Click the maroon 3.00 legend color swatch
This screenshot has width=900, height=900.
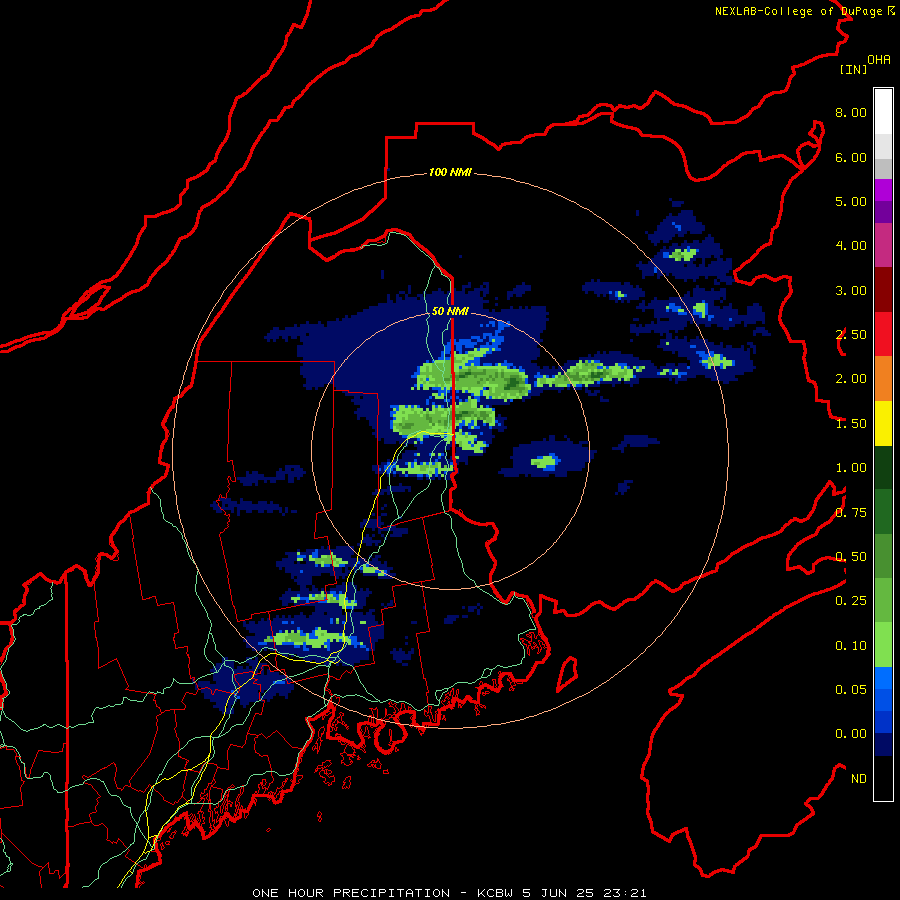point(883,290)
